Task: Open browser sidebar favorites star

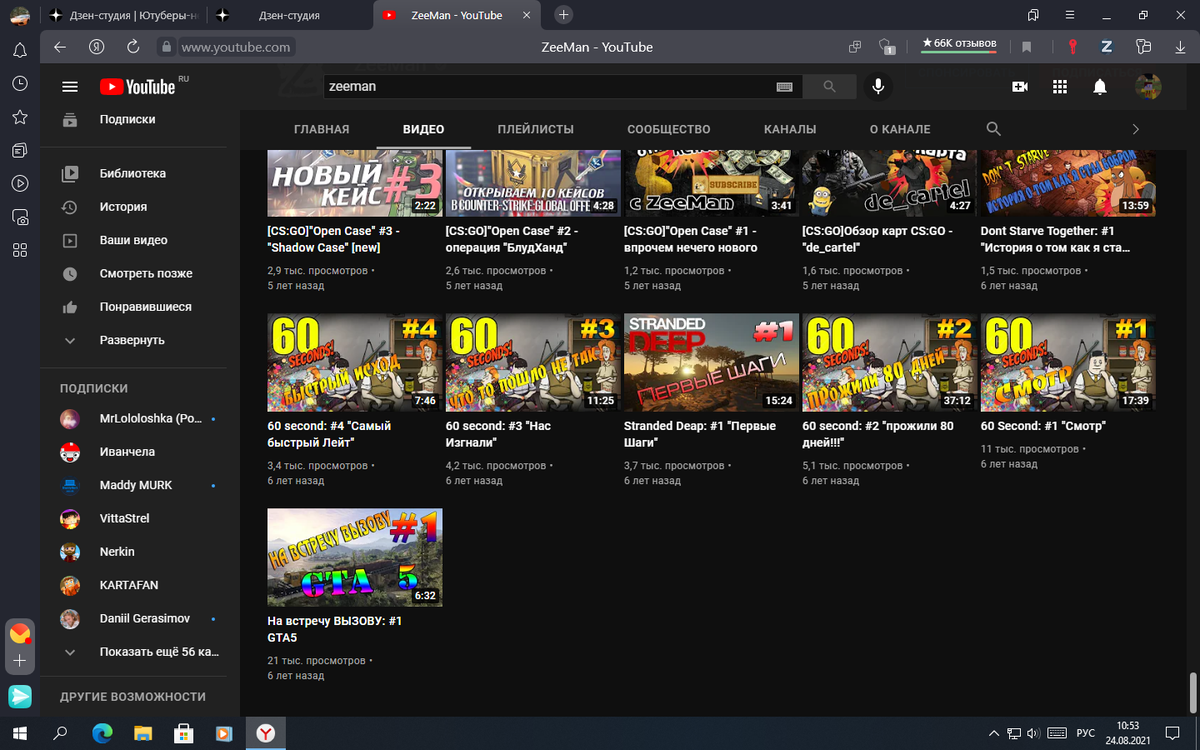Action: [19, 117]
